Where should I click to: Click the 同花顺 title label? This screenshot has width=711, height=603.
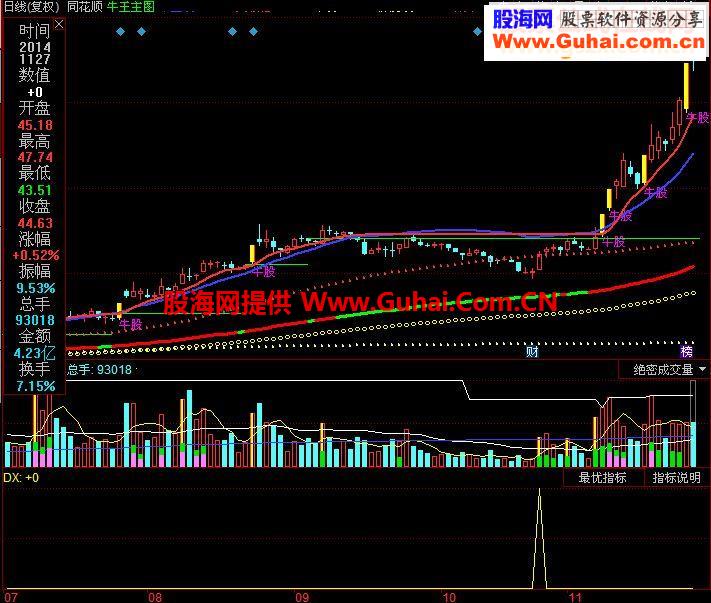tap(85, 6)
